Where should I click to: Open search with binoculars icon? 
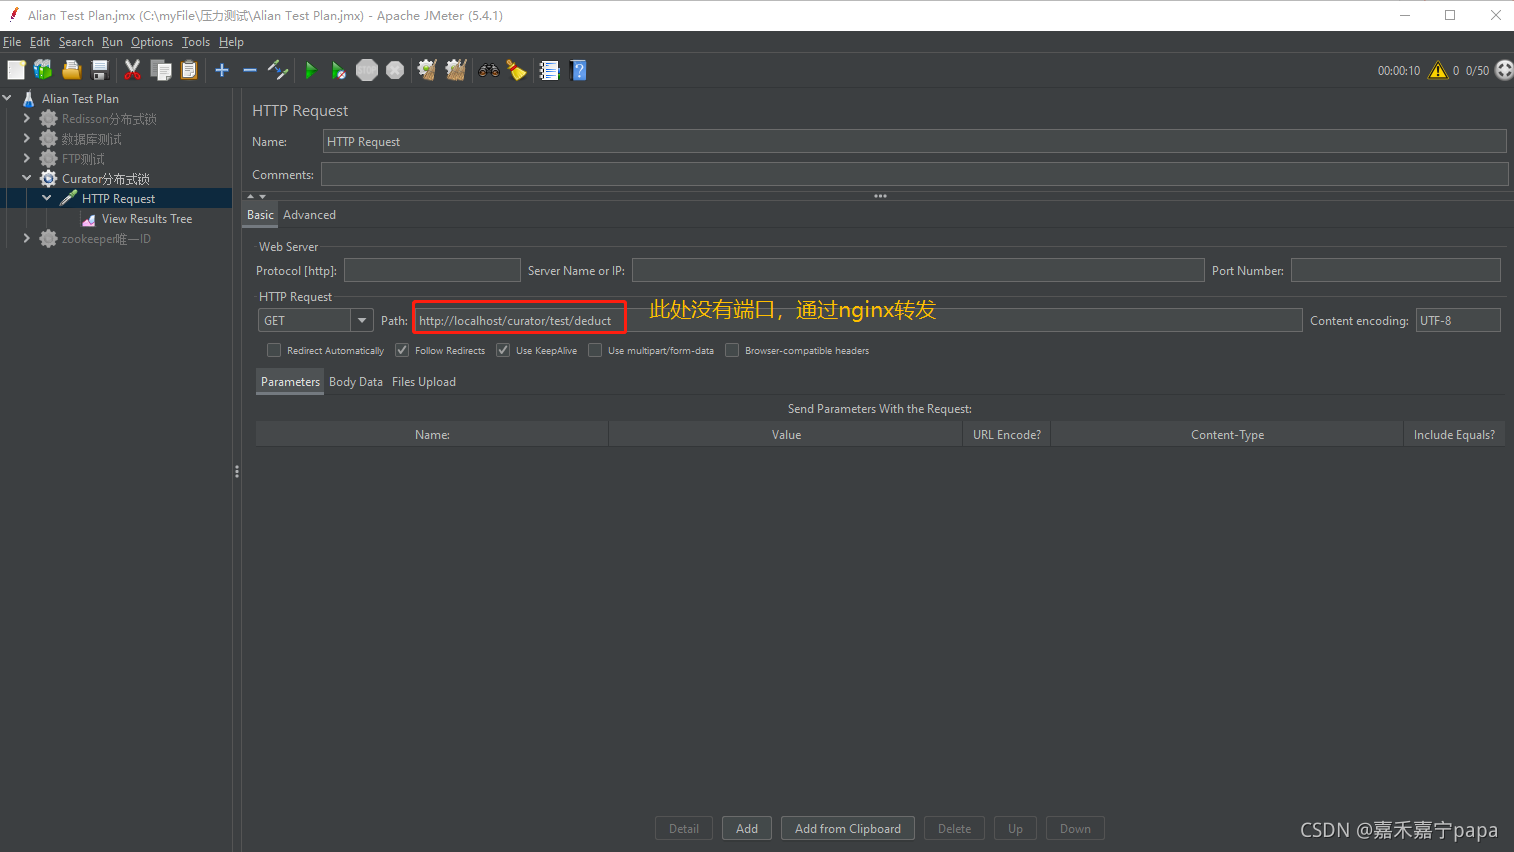[x=488, y=70]
